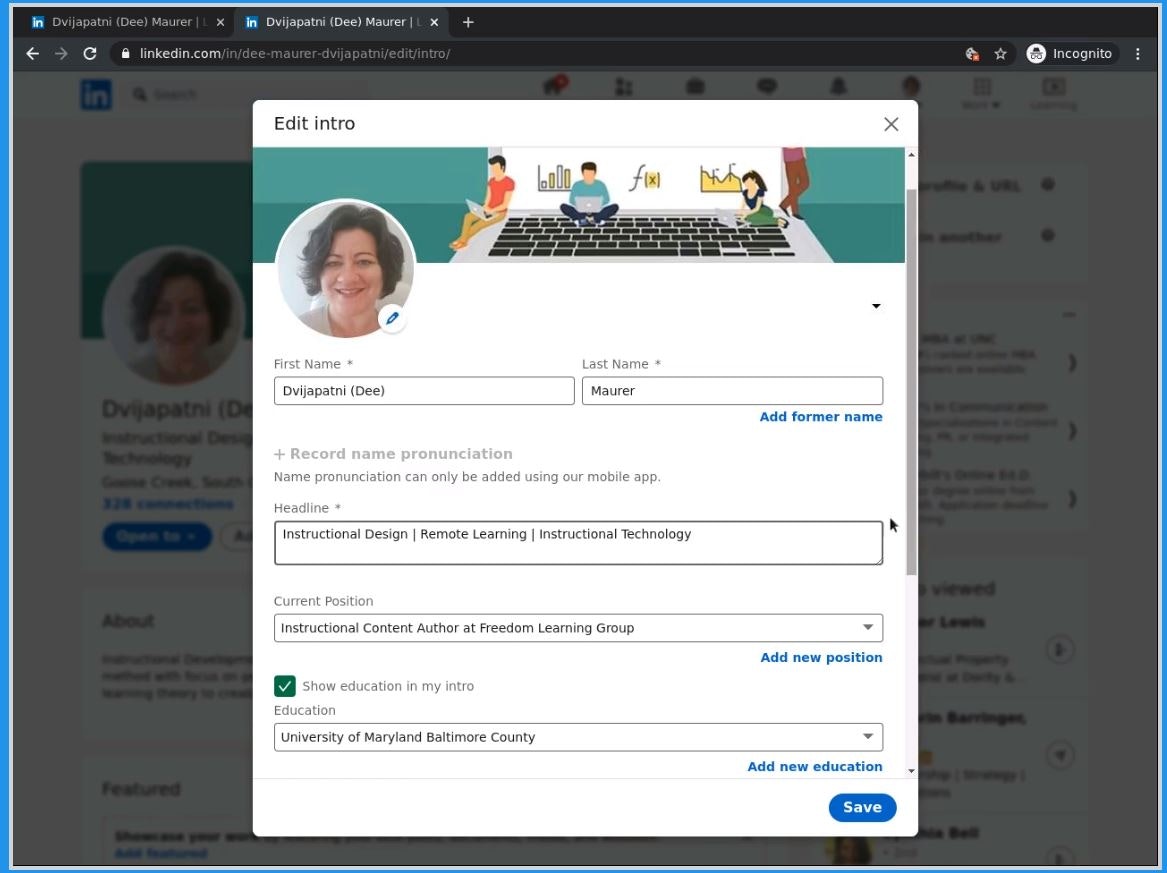This screenshot has height=873, width=1167.
Task: Close the Edit intro dialog with X
Action: [x=891, y=124]
